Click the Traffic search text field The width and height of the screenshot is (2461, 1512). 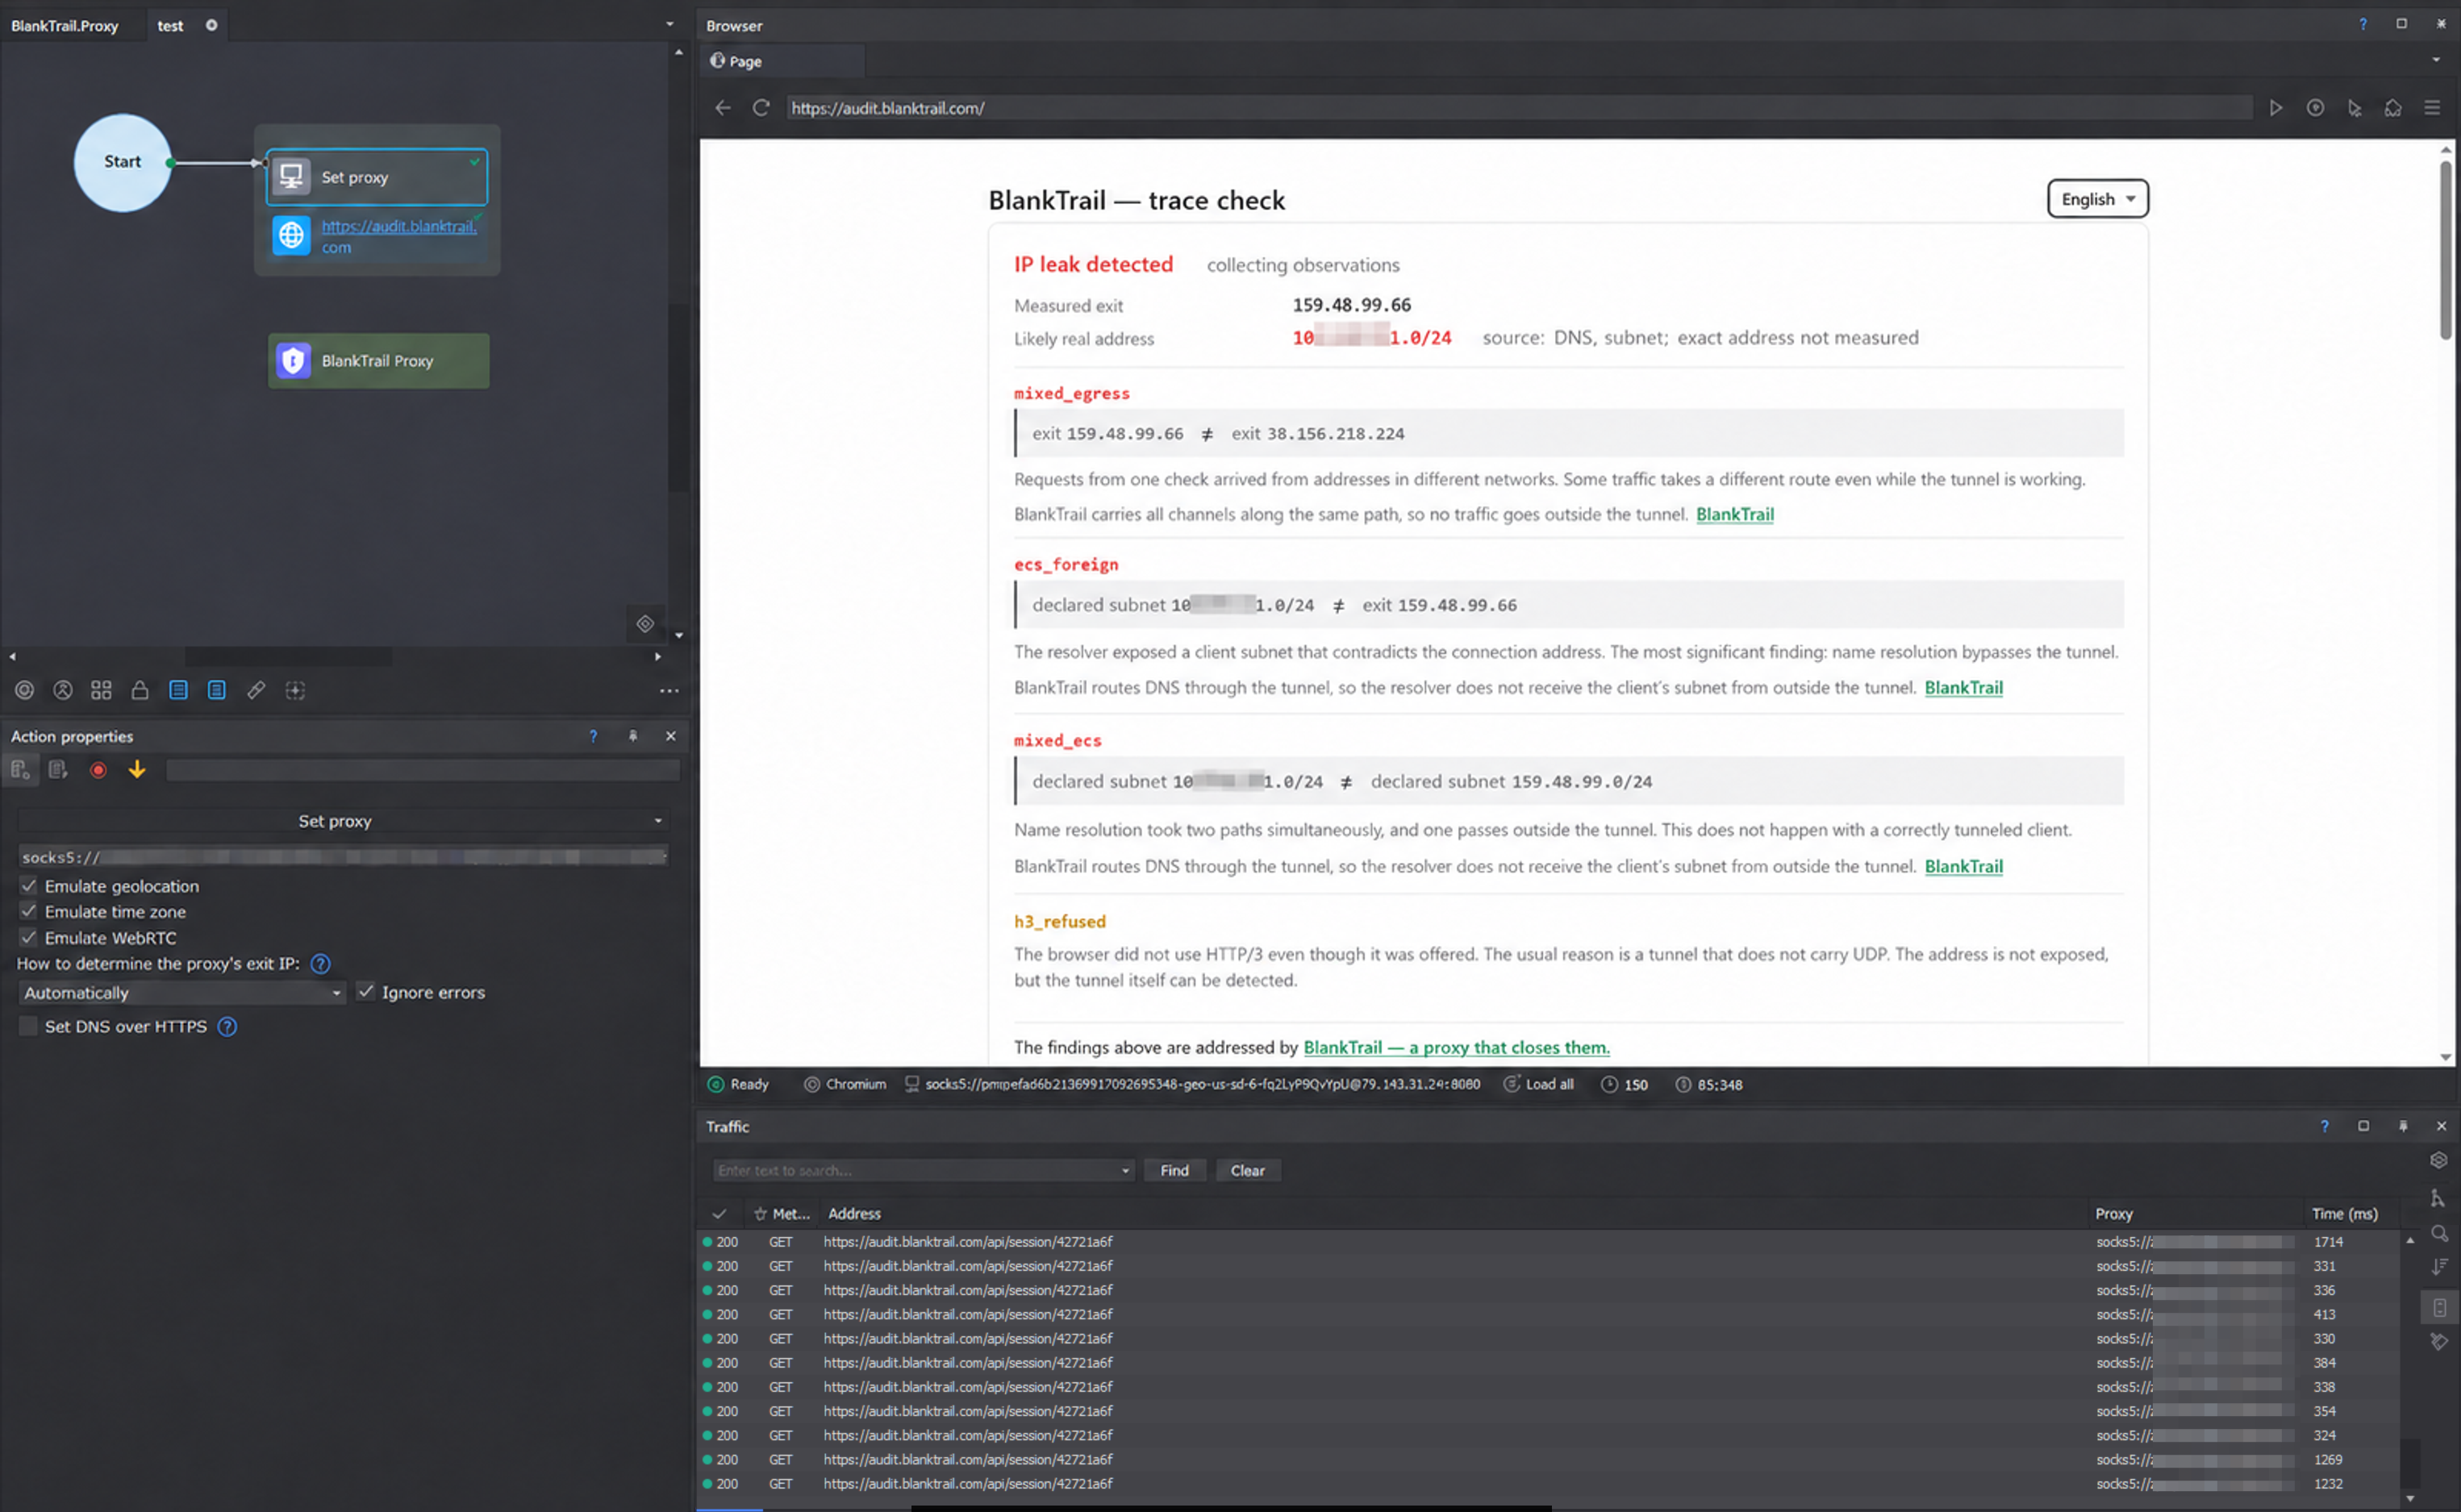(915, 1171)
